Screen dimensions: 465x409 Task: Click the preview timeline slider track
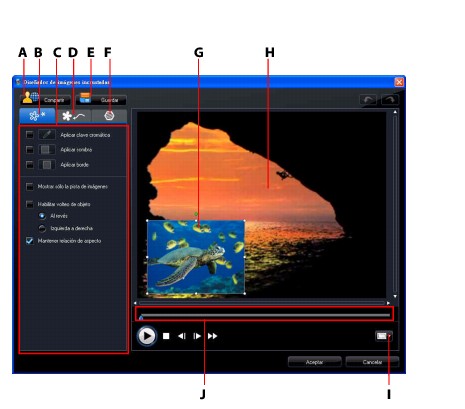[265, 315]
